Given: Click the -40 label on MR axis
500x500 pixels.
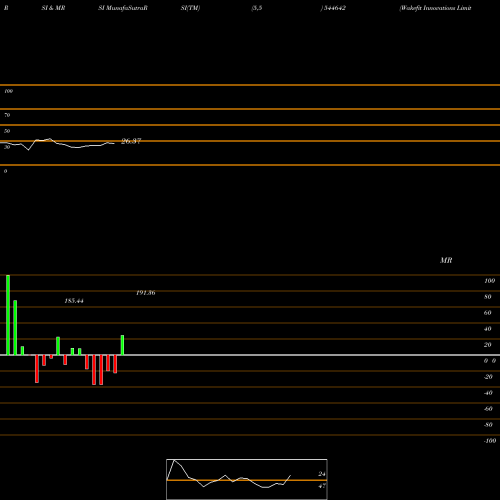Looking at the screenshot, I should [488, 393].
